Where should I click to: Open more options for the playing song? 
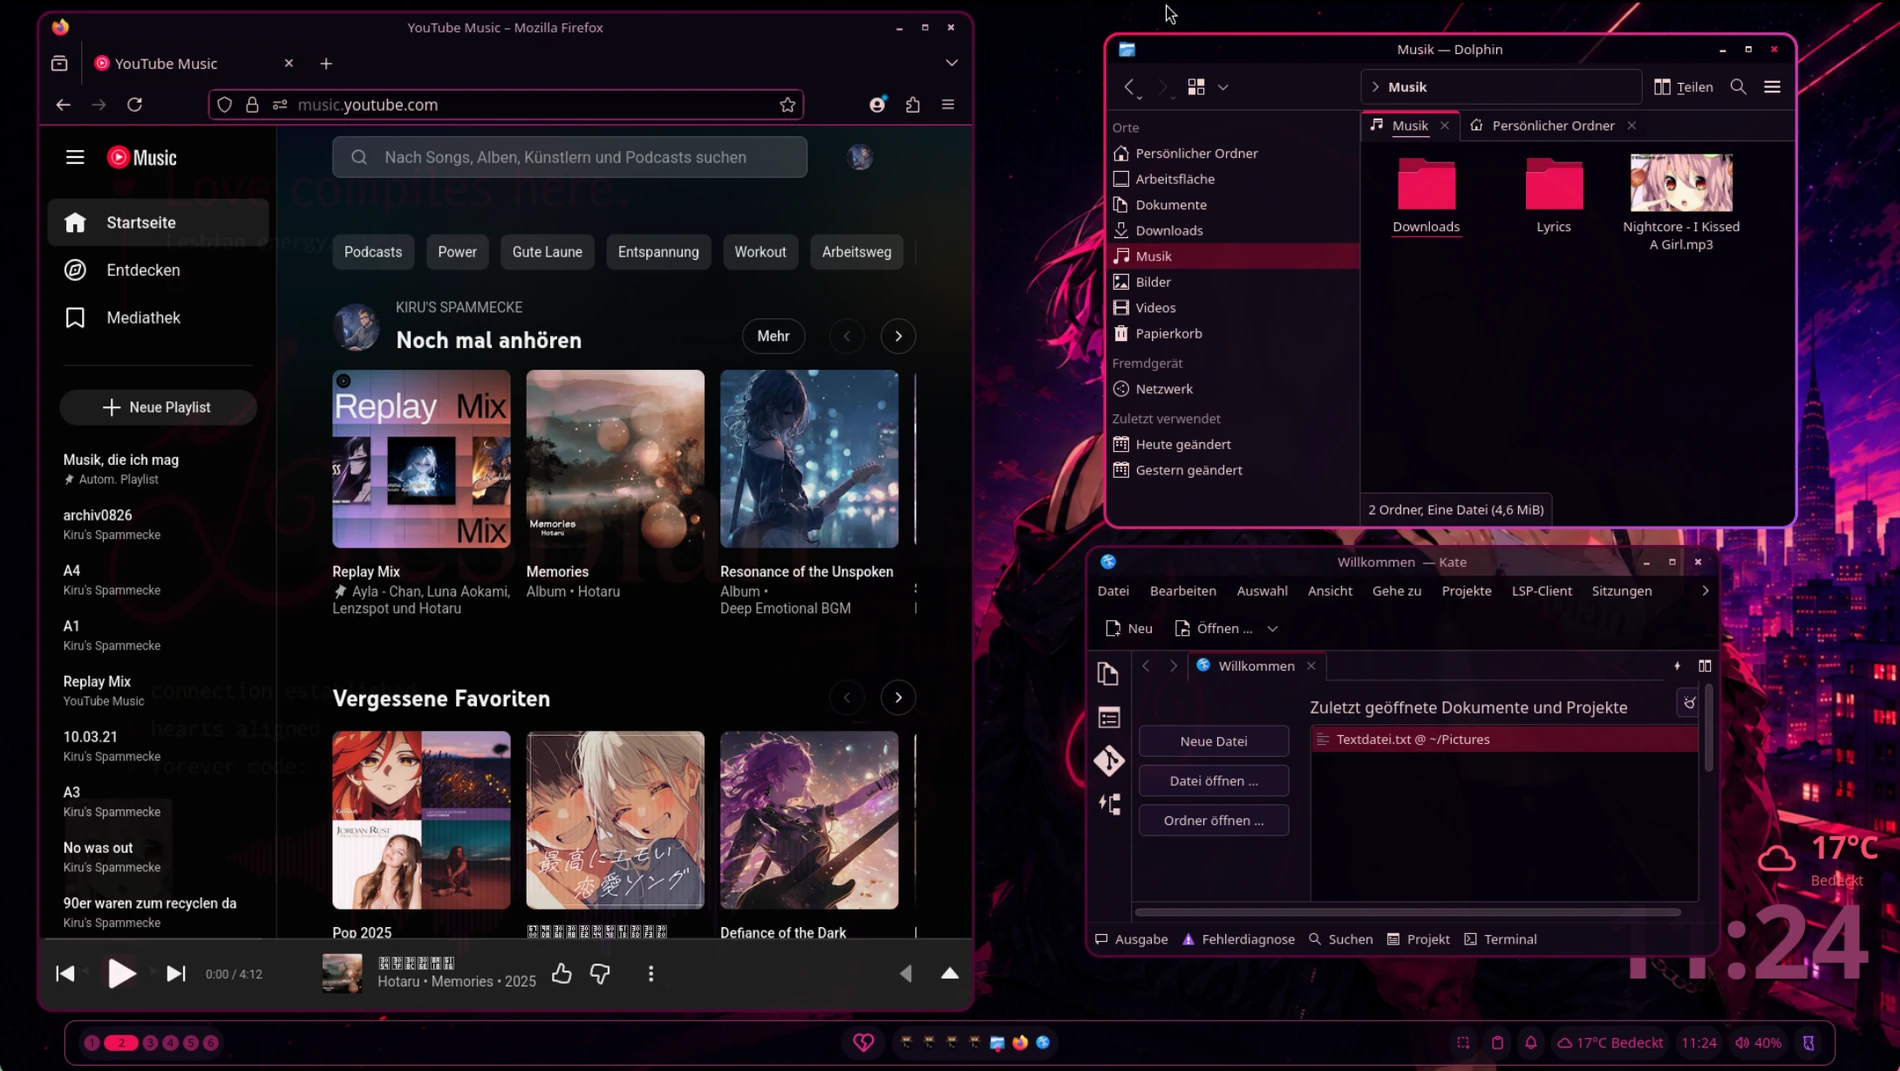pos(651,973)
